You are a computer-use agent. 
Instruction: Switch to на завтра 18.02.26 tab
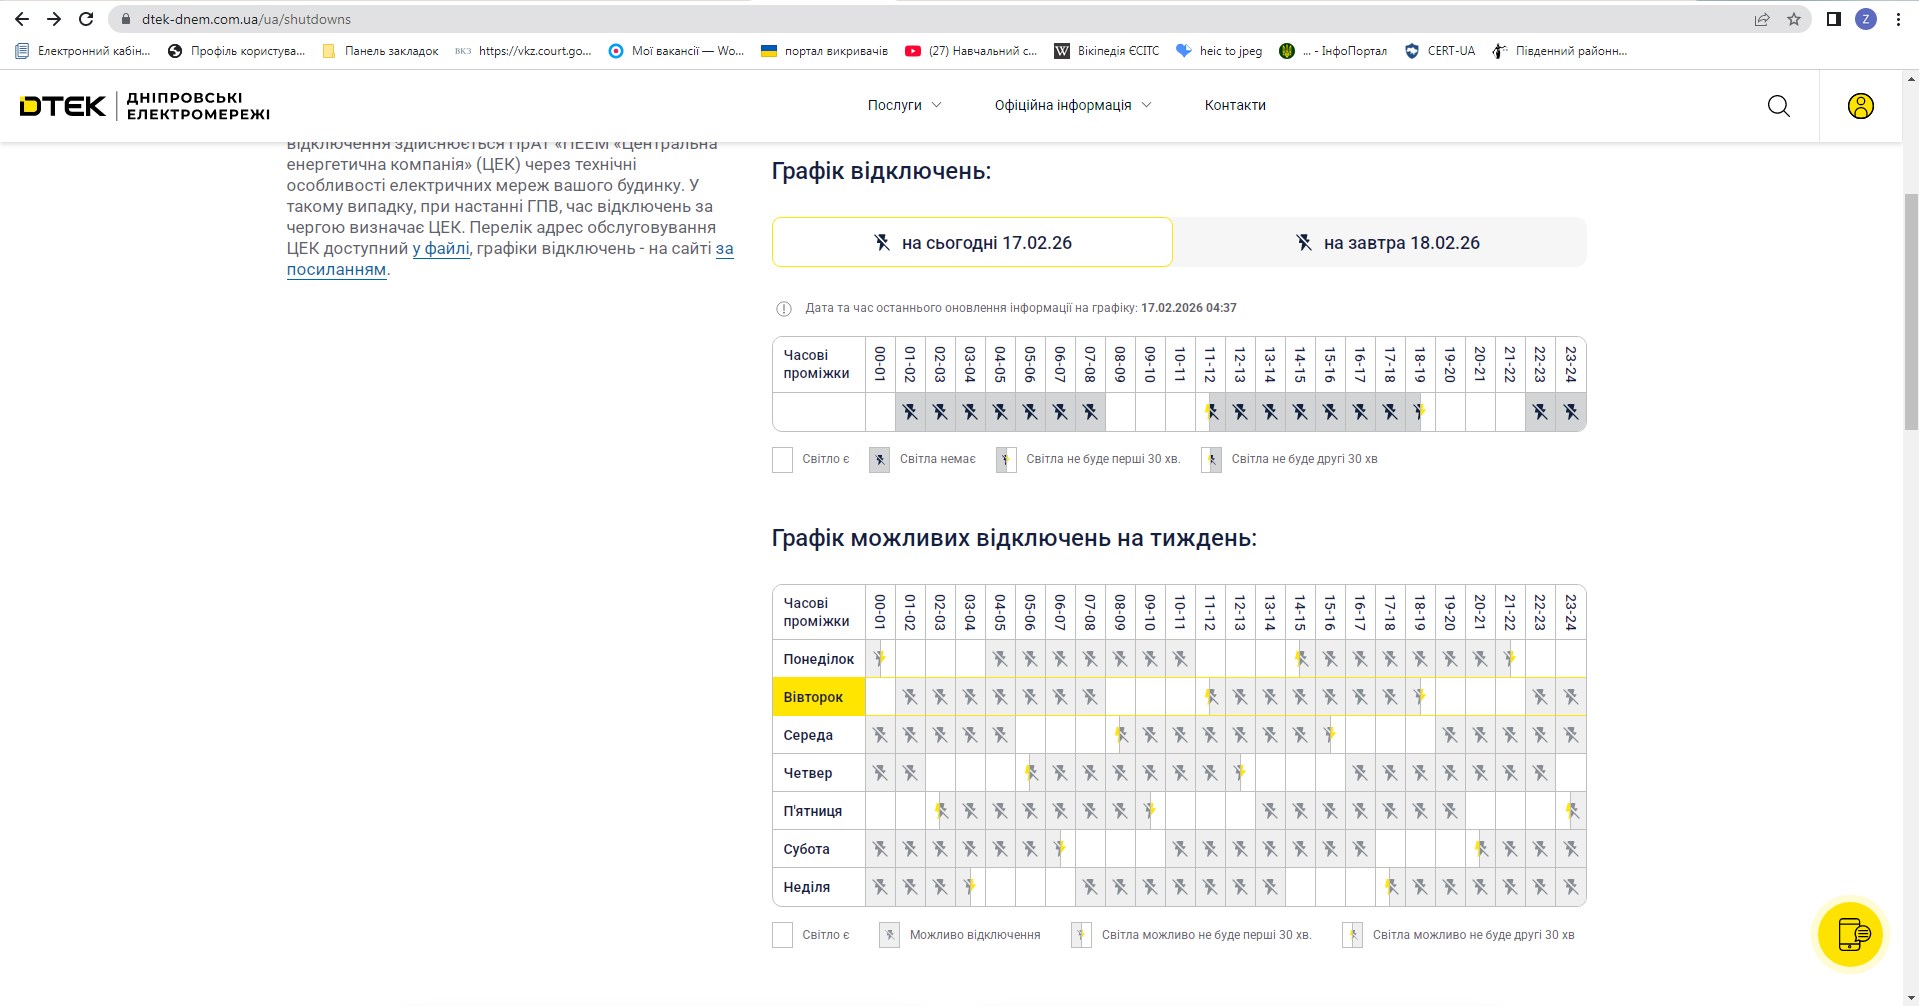1380,242
